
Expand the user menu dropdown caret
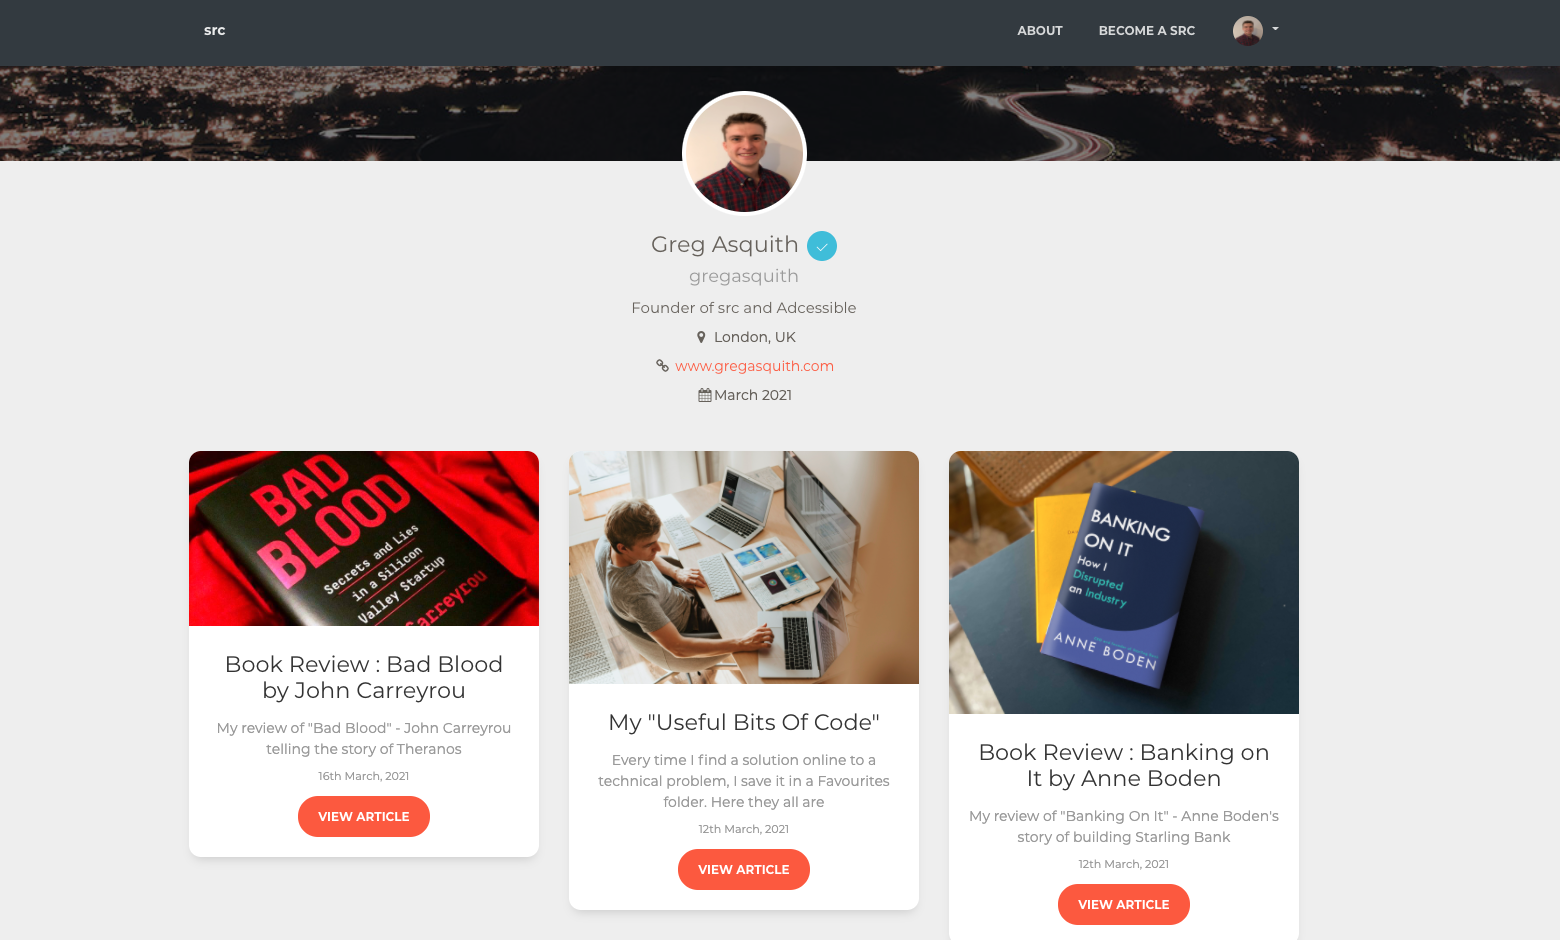(x=1275, y=29)
